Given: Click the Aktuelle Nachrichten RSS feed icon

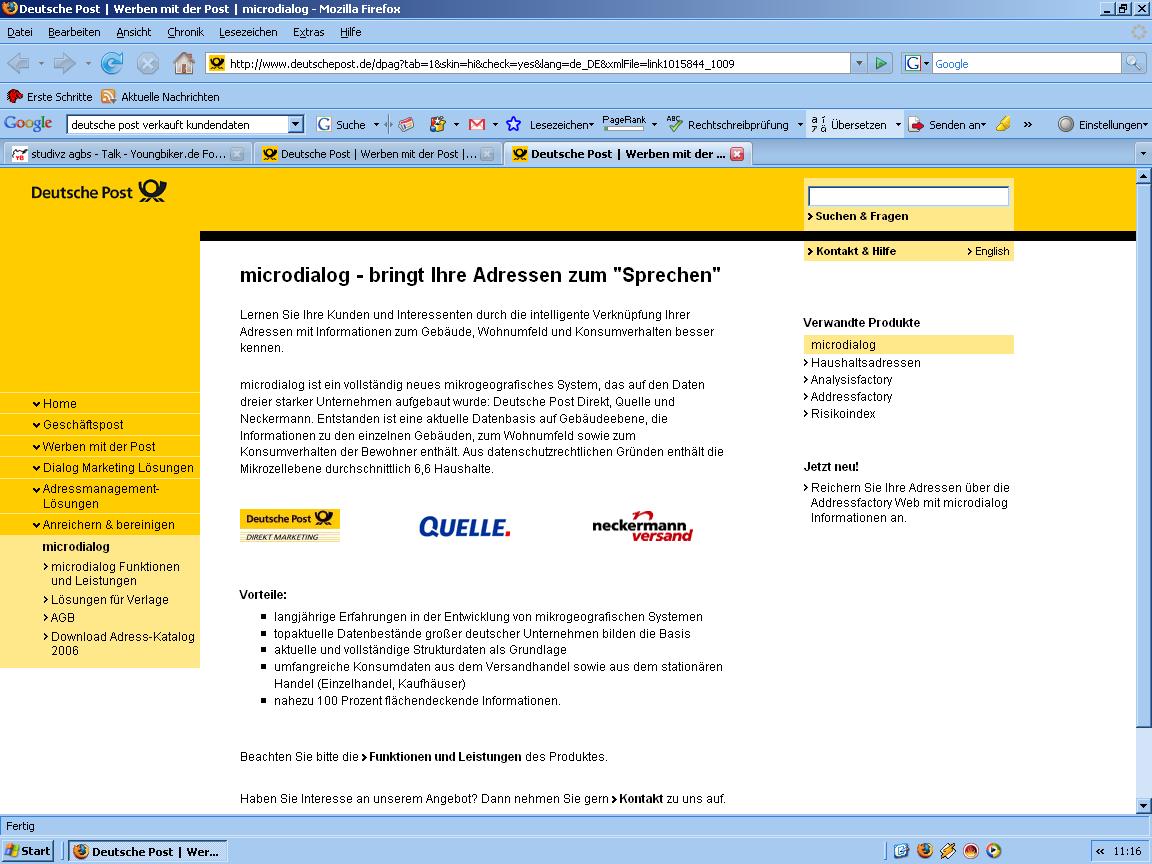Looking at the screenshot, I should (x=108, y=97).
